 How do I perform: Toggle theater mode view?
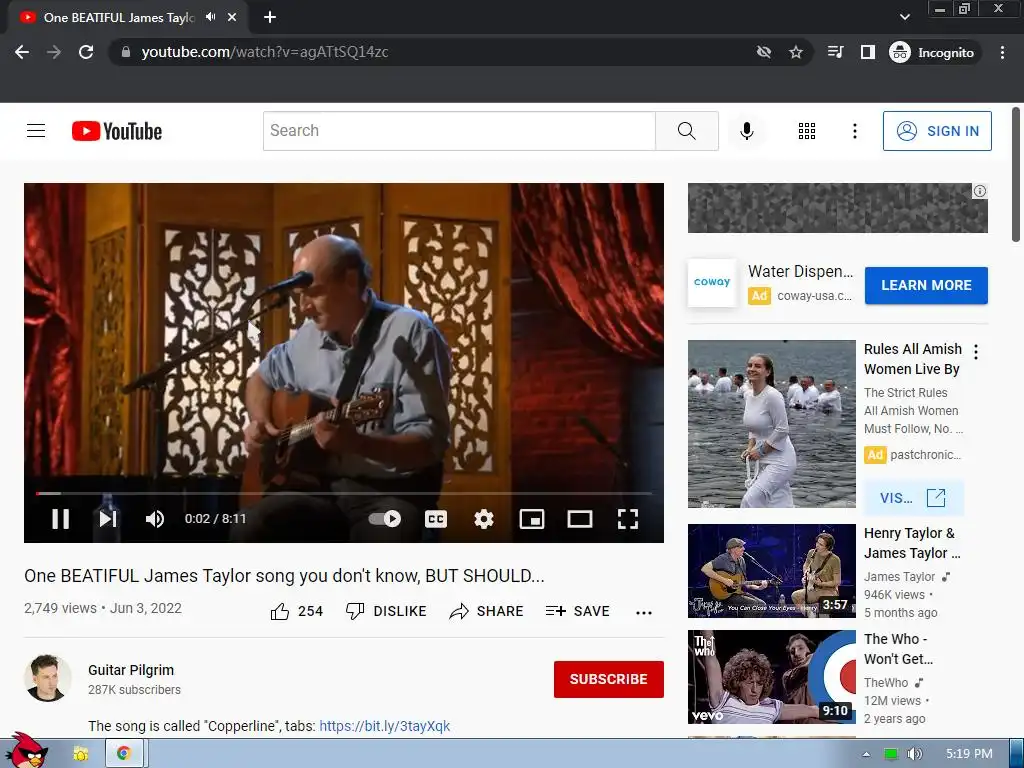click(580, 519)
